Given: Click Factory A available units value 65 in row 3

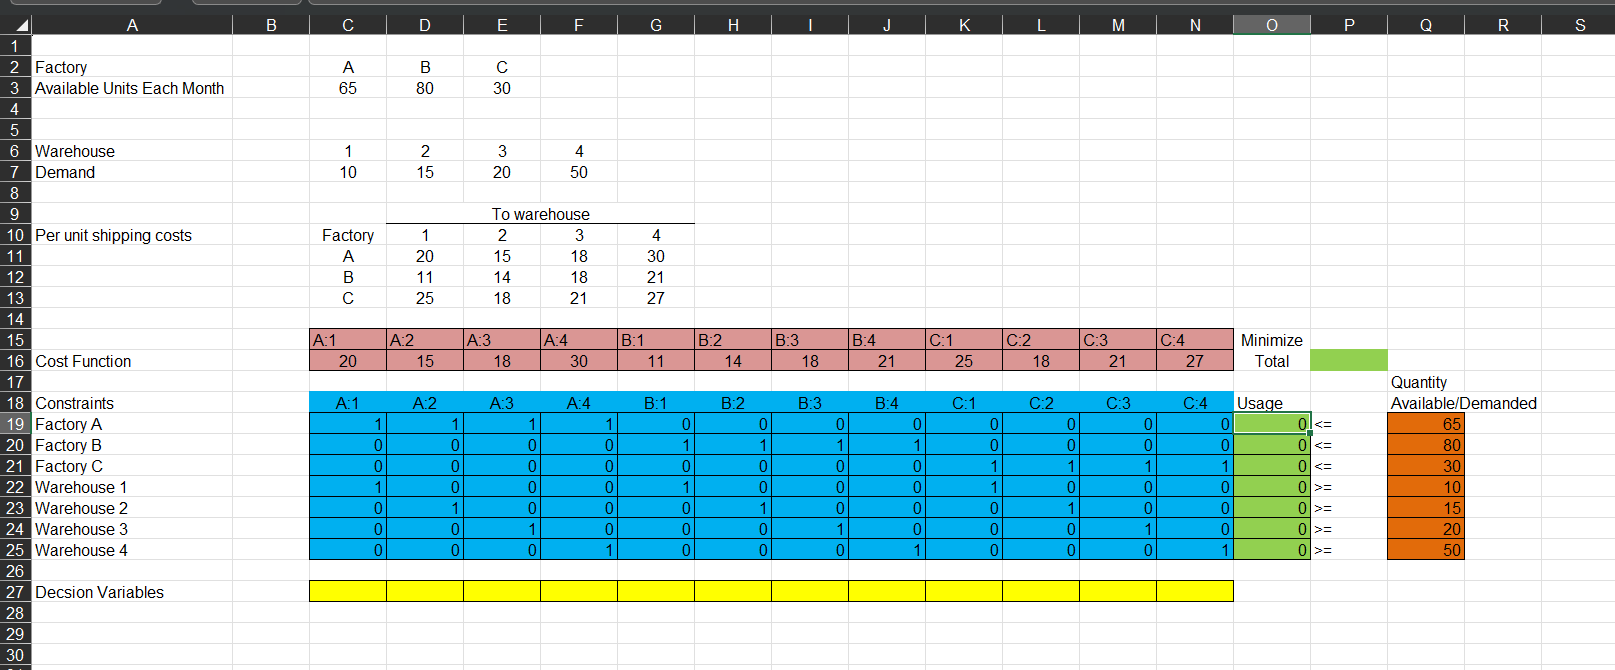Looking at the screenshot, I should 348,88.
